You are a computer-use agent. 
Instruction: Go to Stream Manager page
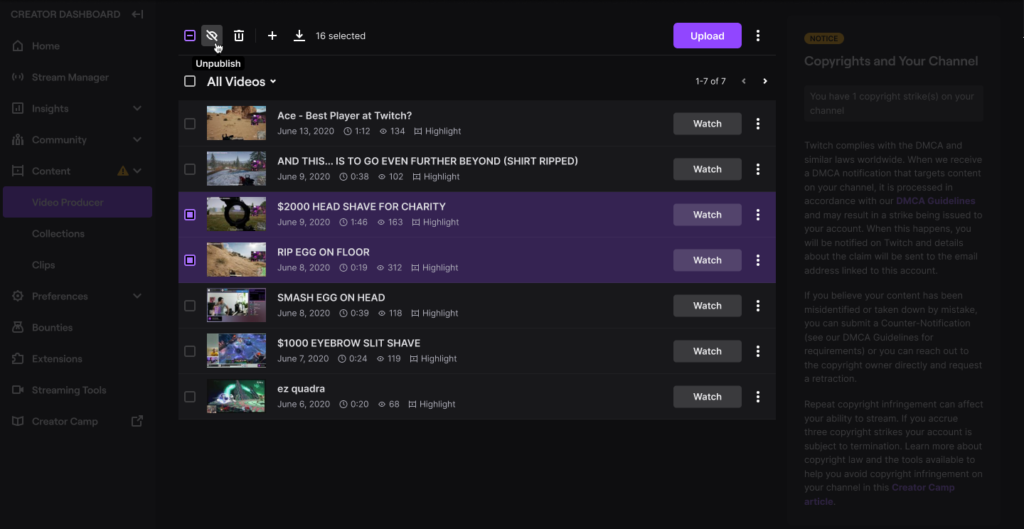pyautogui.click(x=71, y=78)
